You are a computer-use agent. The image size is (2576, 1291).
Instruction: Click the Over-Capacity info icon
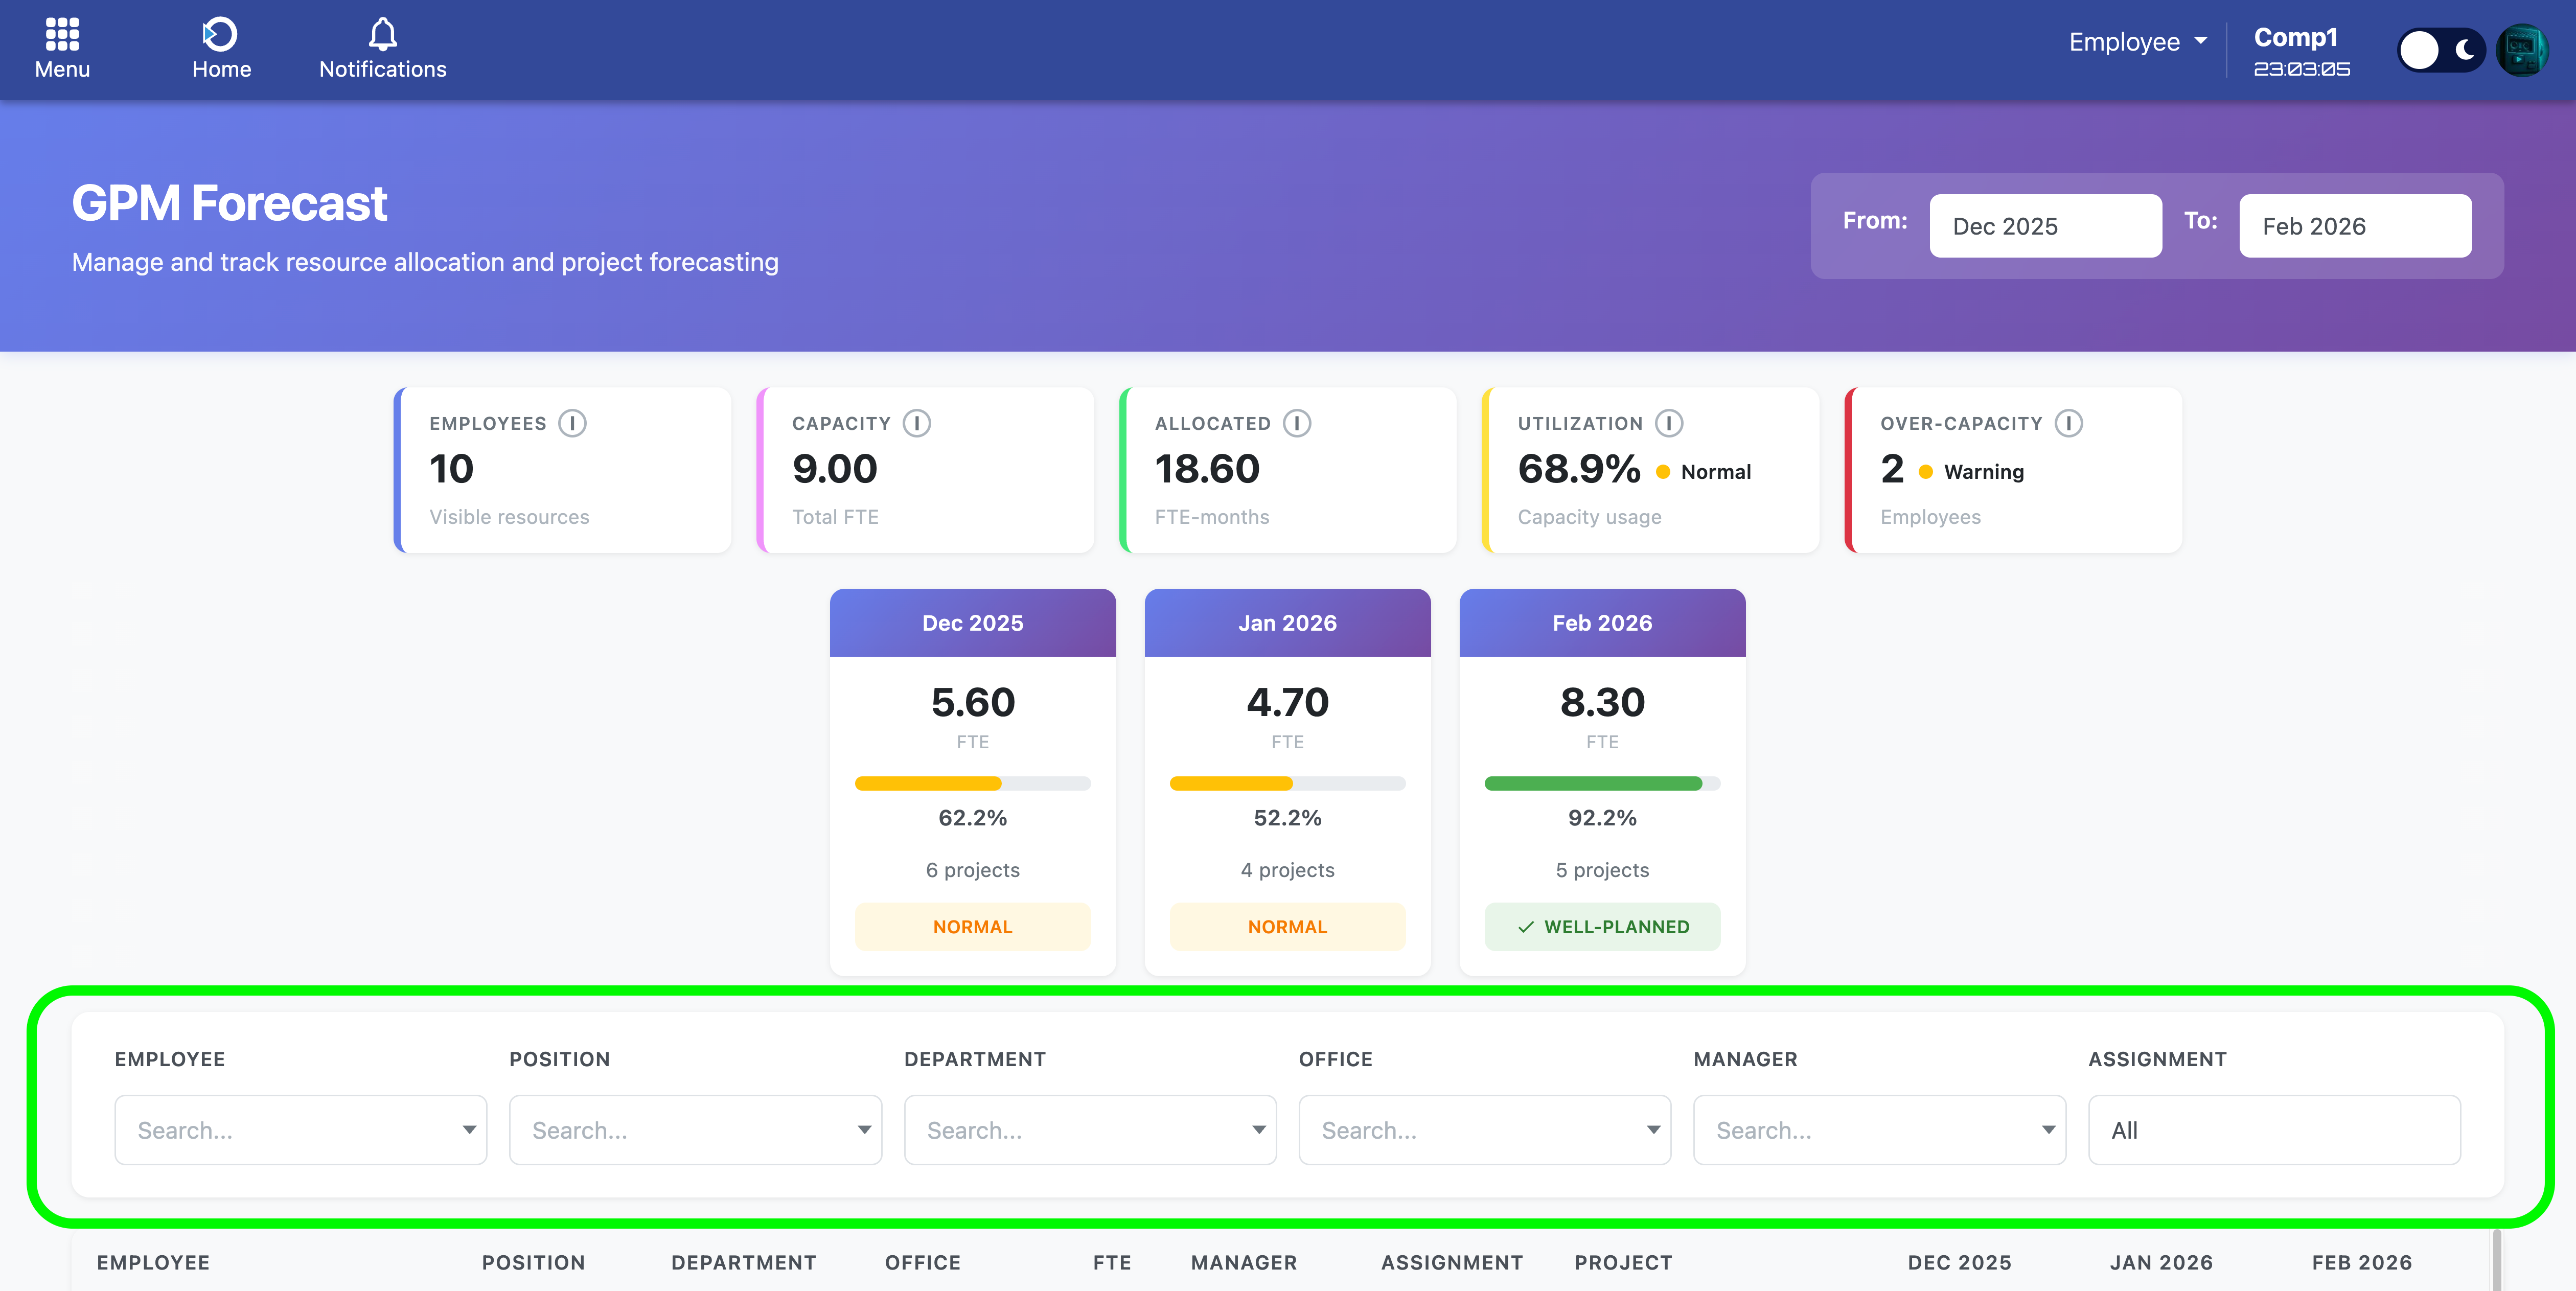[x=2068, y=423]
